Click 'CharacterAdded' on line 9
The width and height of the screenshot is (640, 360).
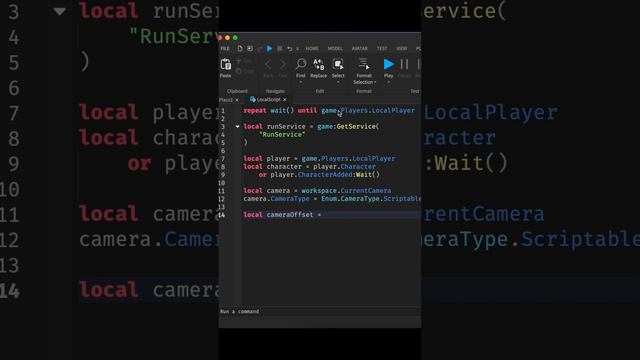coord(325,175)
